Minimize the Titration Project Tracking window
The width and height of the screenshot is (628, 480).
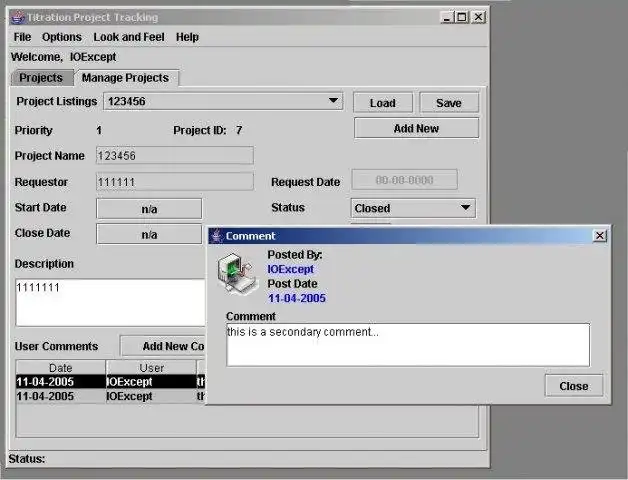447,17
